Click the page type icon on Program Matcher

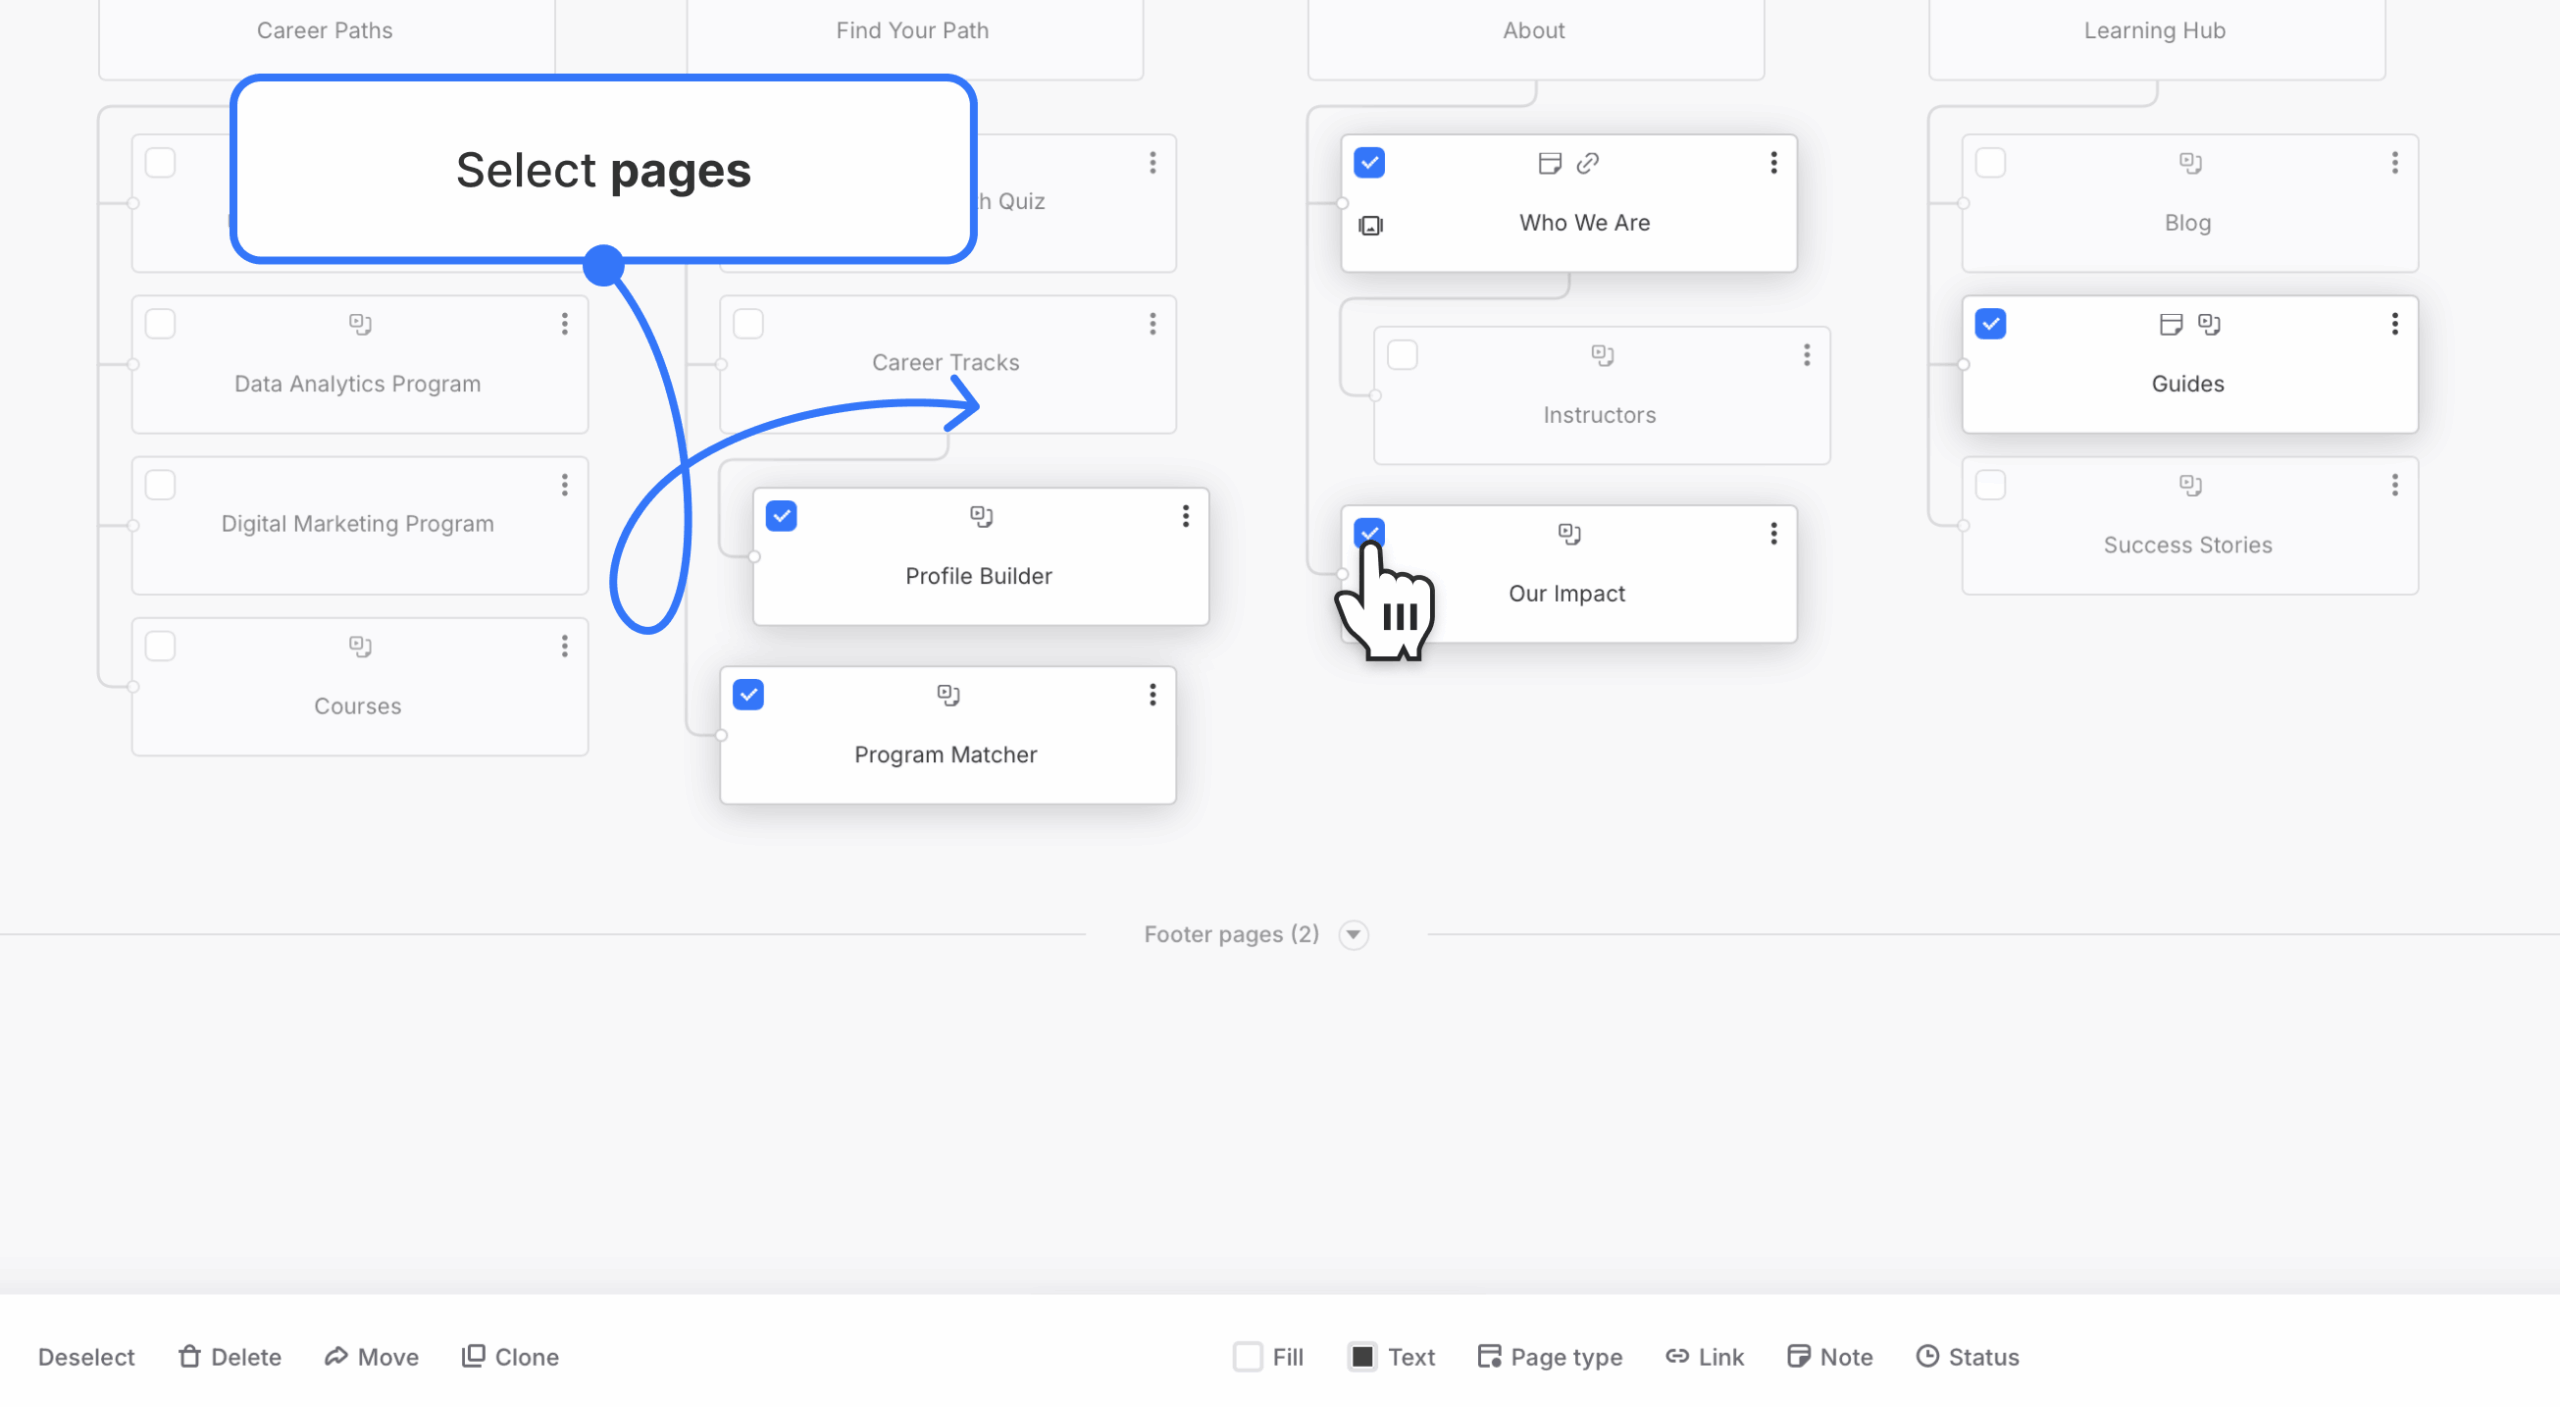948,695
